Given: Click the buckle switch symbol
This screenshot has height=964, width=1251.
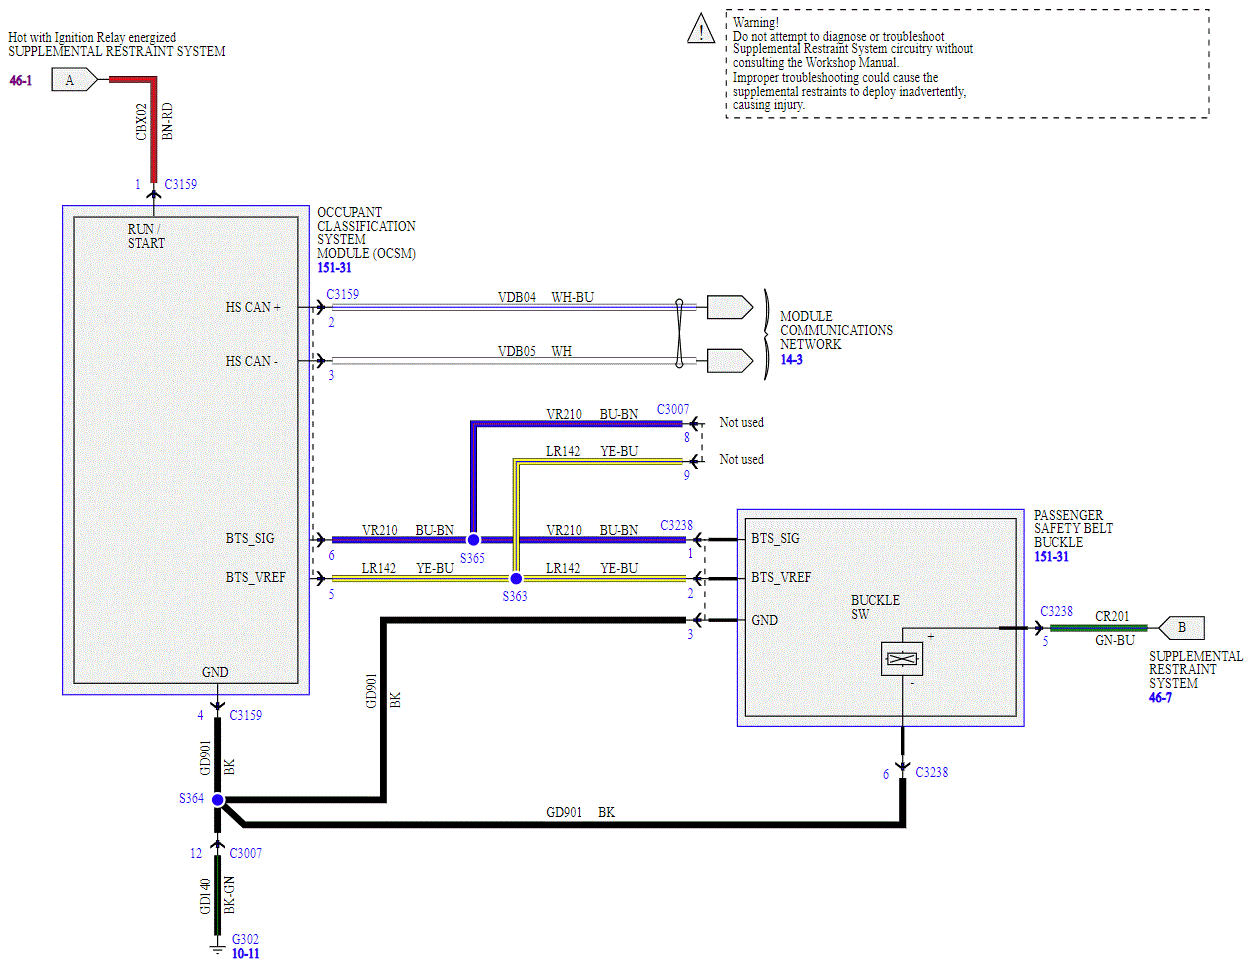Looking at the screenshot, I should point(902,659).
